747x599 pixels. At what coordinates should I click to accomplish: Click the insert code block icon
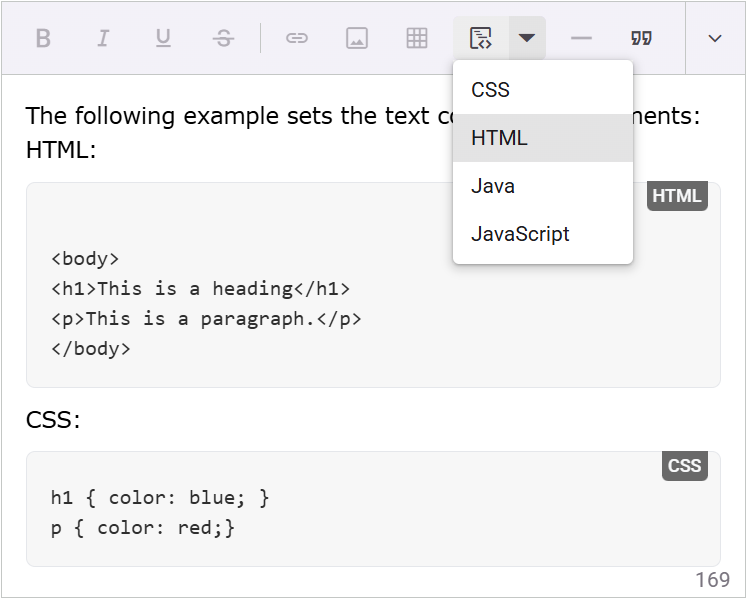(x=481, y=38)
